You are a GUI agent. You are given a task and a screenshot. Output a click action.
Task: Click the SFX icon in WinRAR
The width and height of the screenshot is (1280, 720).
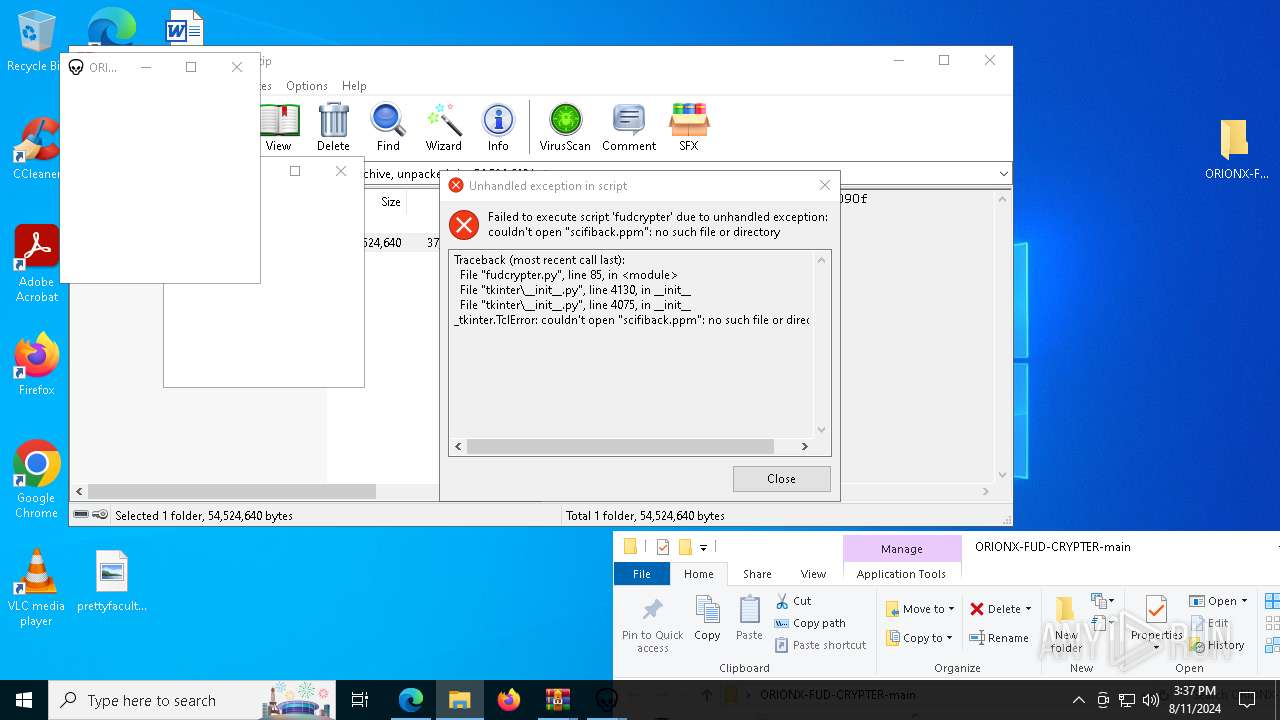pos(689,127)
